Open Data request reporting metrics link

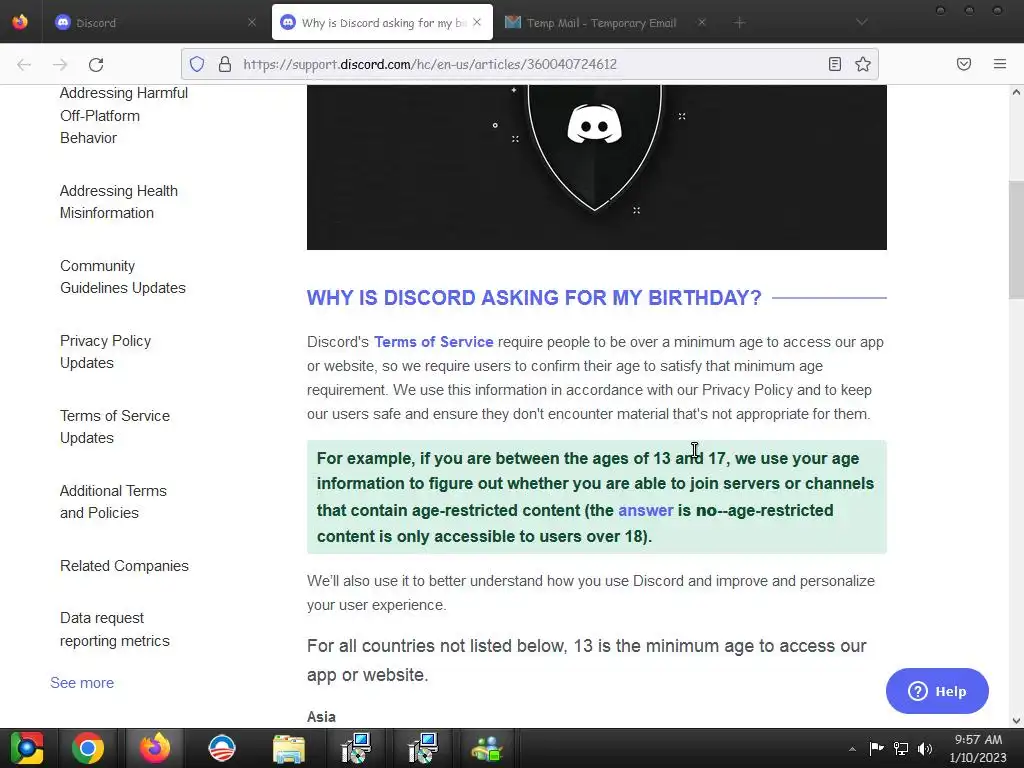[x=114, y=630]
